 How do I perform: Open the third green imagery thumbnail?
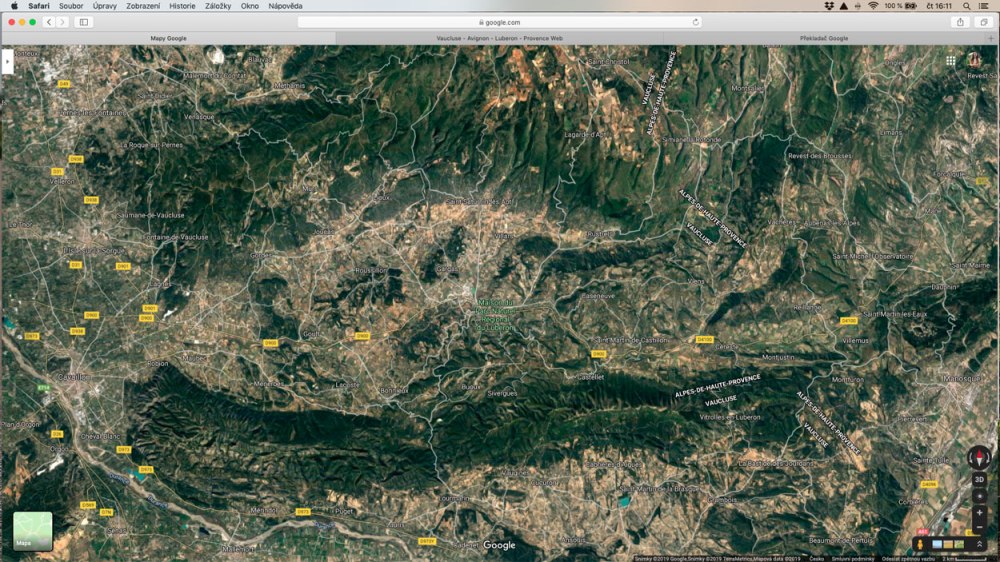tap(959, 544)
